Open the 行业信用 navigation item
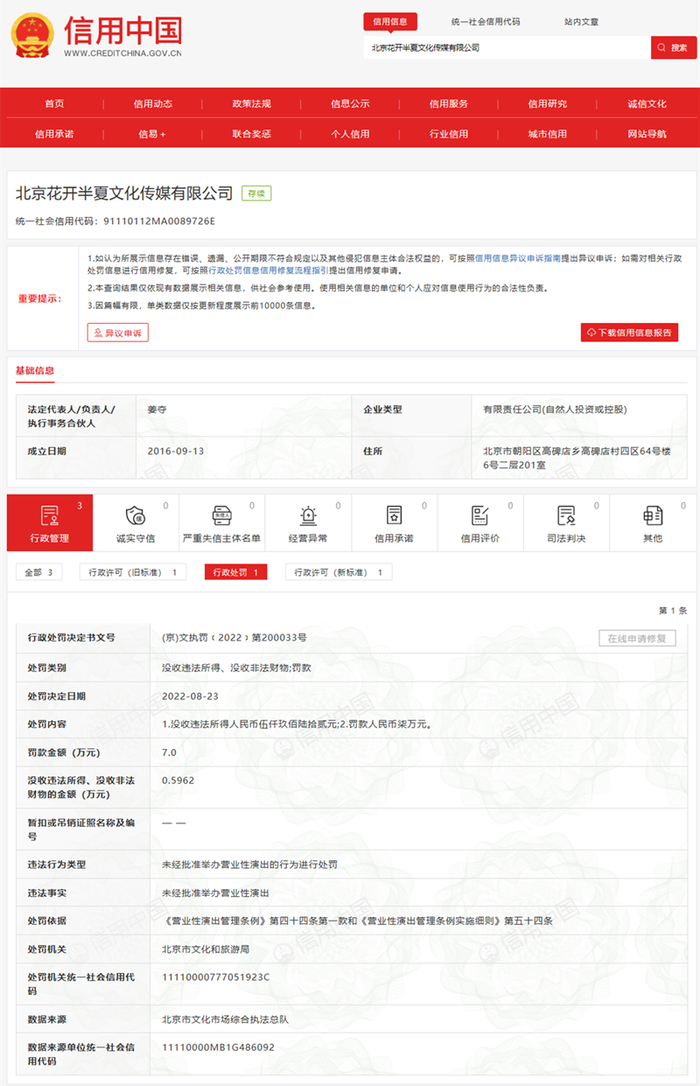This screenshot has height=1086, width=700. pos(449,134)
